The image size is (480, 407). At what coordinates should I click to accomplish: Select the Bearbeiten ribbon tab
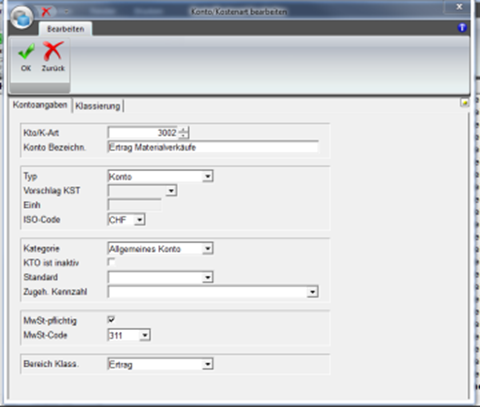coord(66,29)
